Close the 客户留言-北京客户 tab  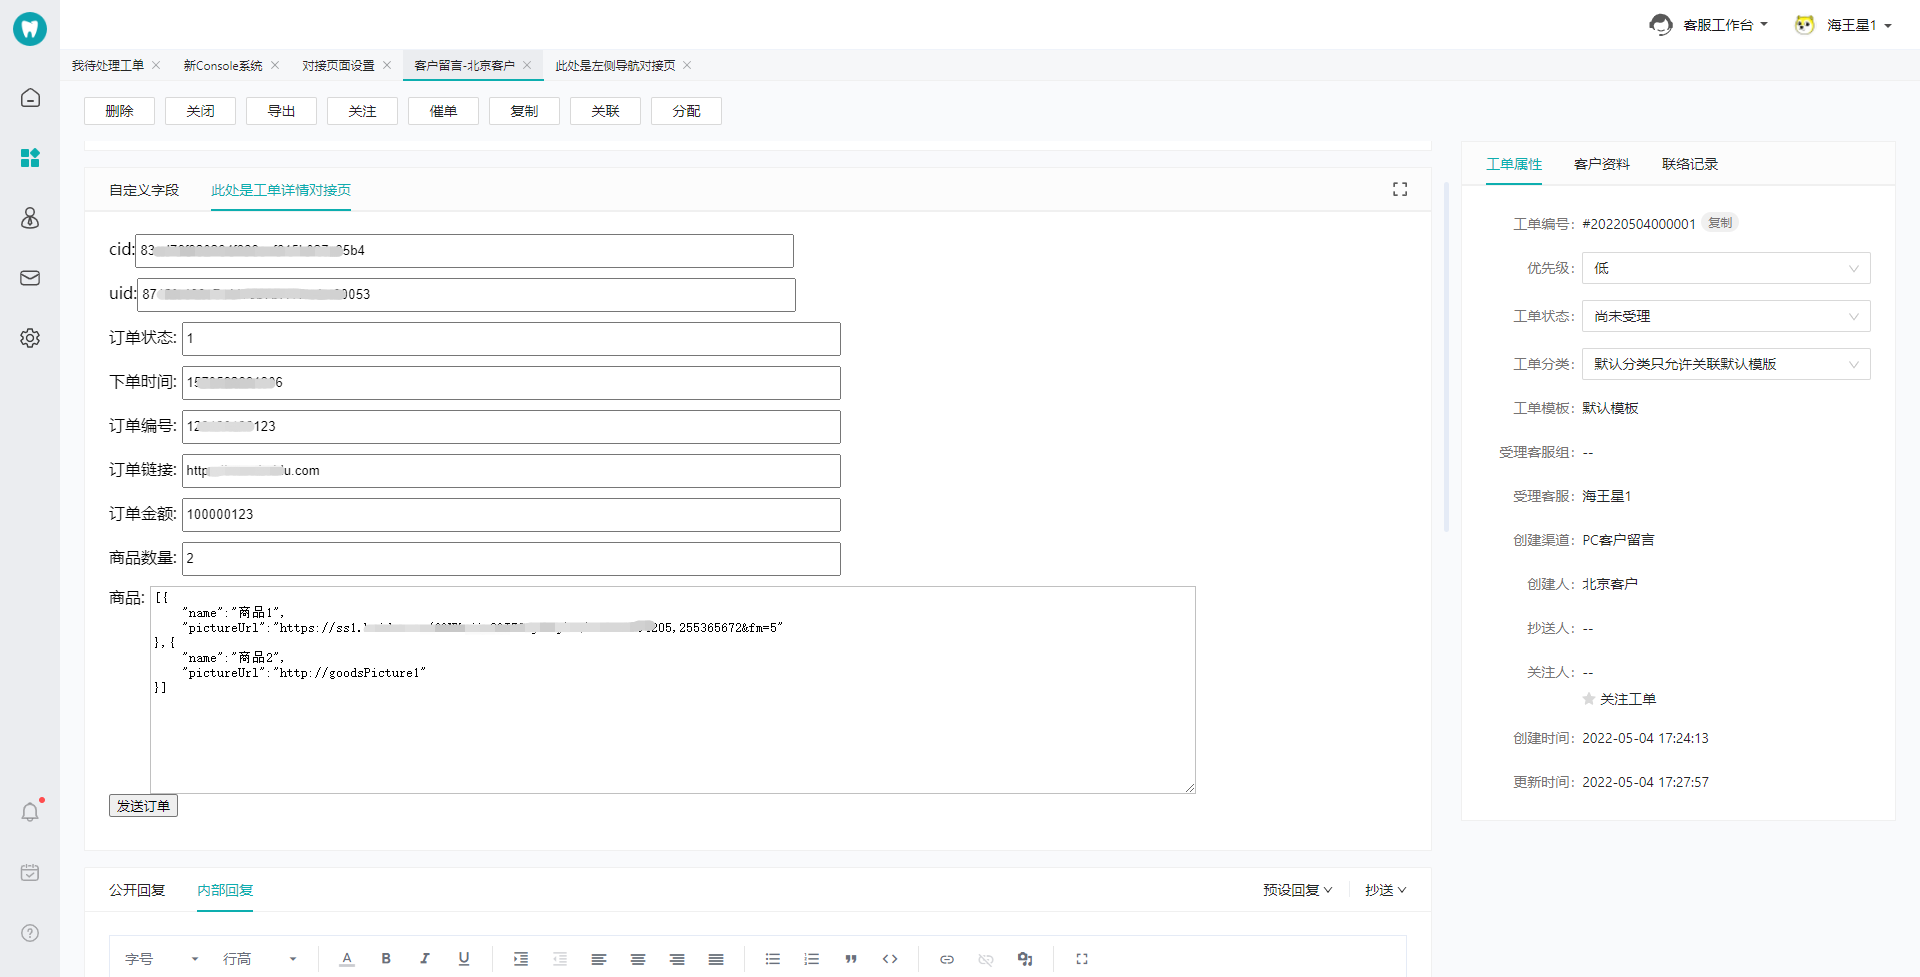[527, 65]
